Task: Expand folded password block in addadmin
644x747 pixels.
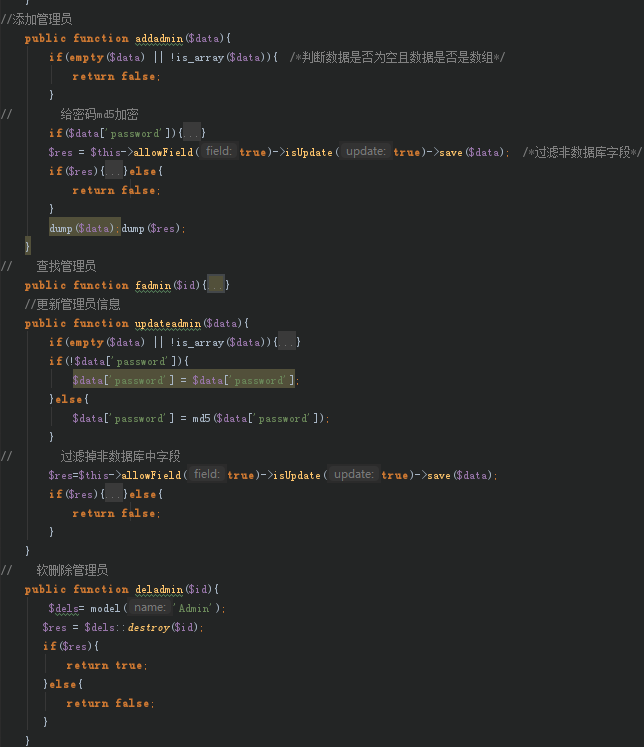Action: tap(191, 133)
